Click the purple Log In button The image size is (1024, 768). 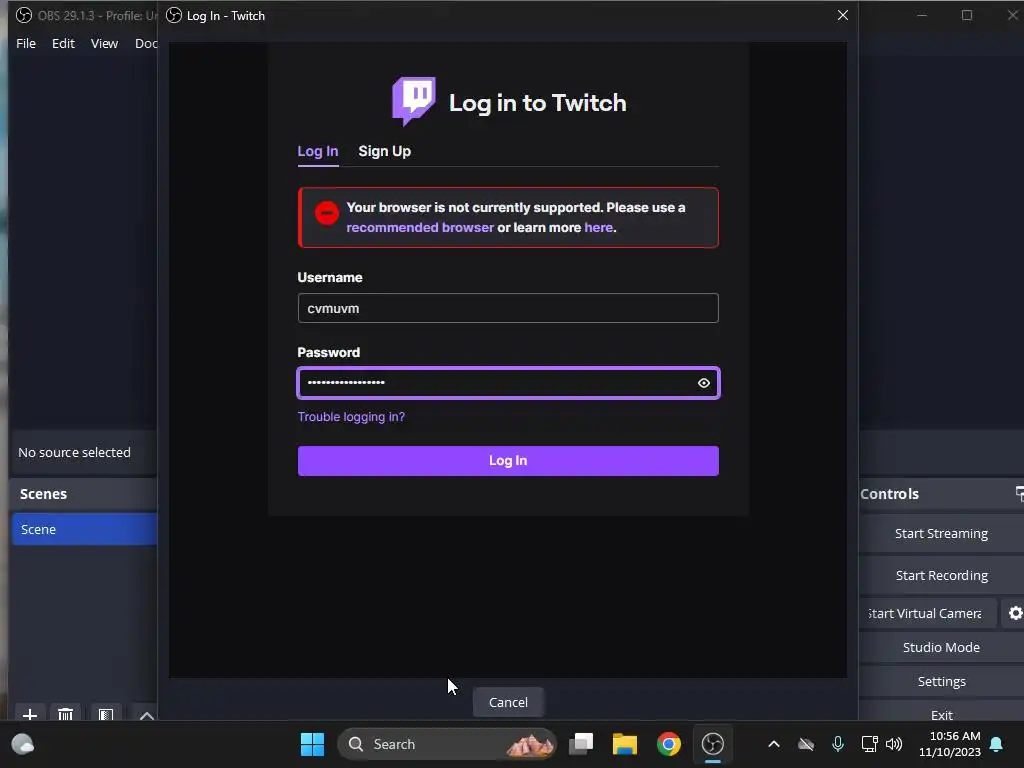pyautogui.click(x=508, y=460)
